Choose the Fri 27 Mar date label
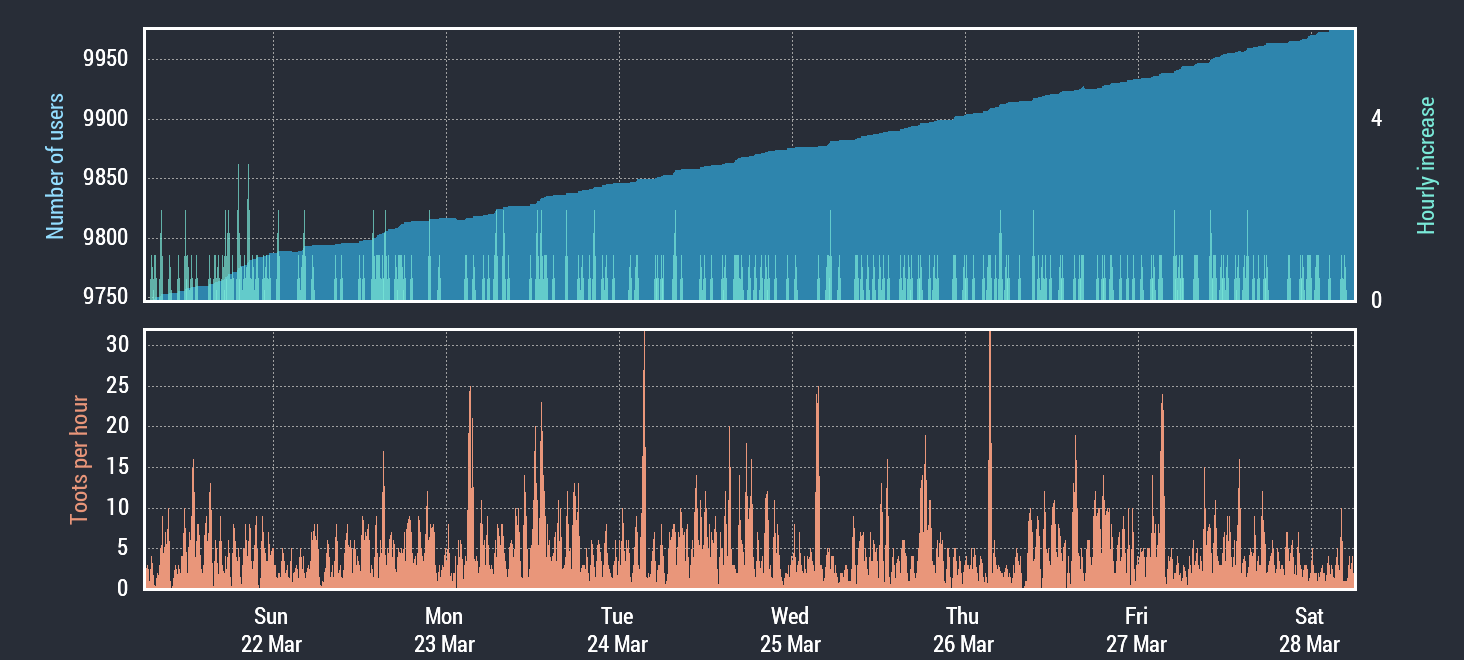1464x660 pixels. tap(1136, 630)
